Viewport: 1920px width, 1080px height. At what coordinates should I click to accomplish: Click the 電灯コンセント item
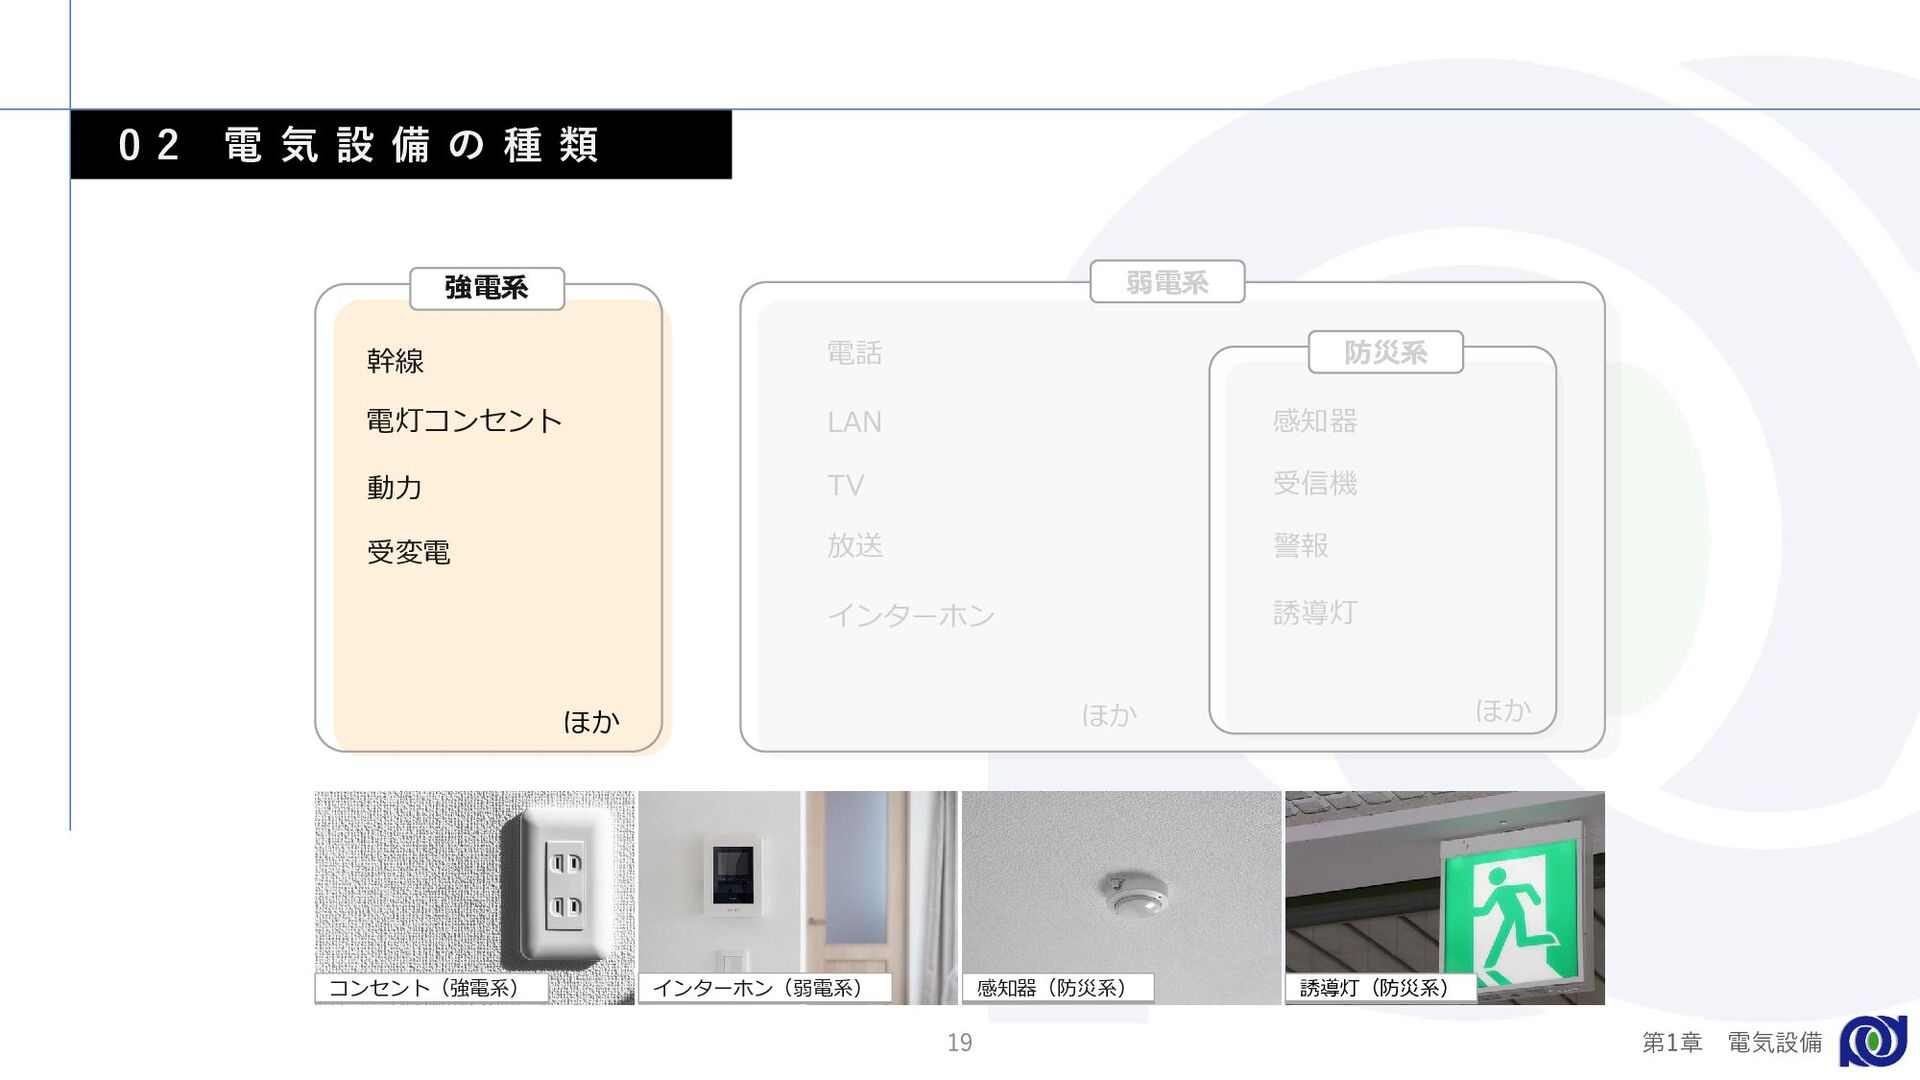(x=464, y=420)
